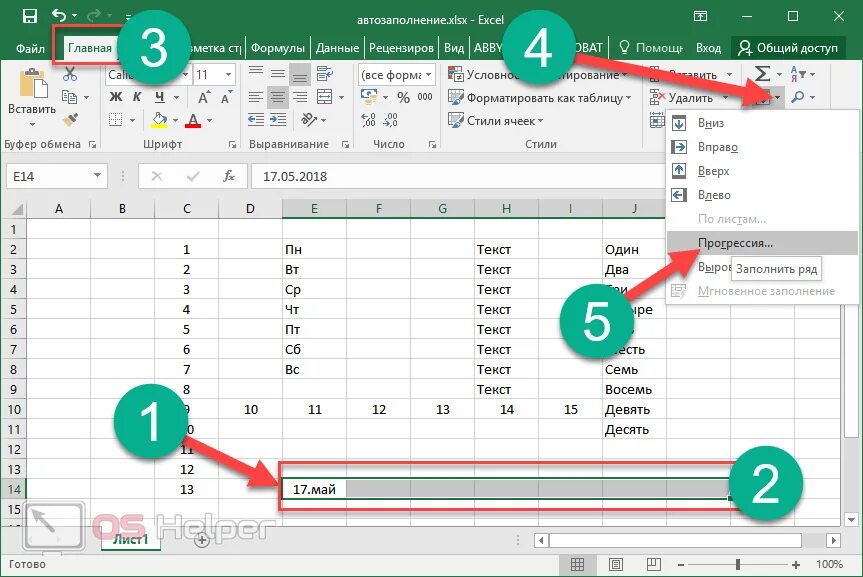The image size is (863, 577).
Task: Click Find and Select magnifier icon
Action: pos(798,97)
